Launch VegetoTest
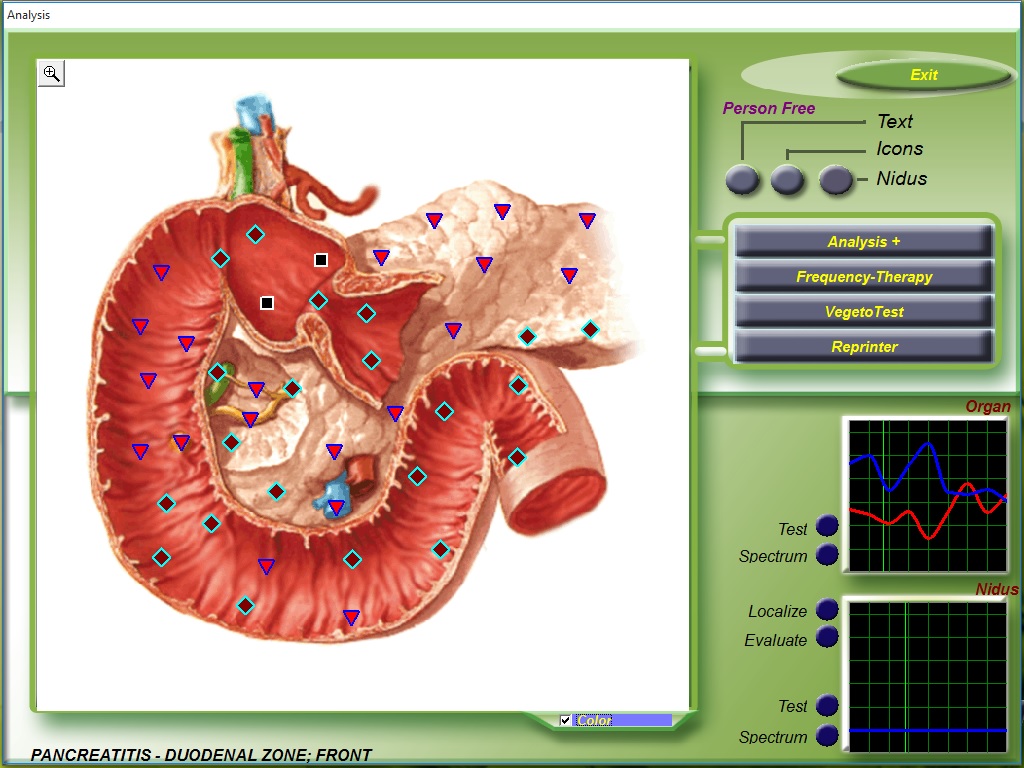Screen dimensions: 1024x768 [x=864, y=312]
